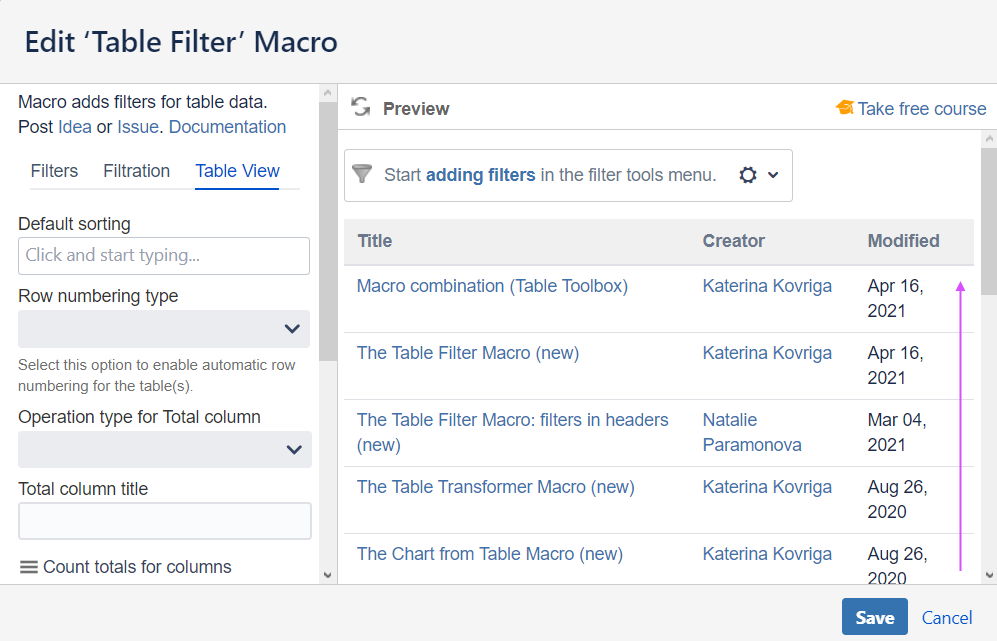
Task: Open the gear settings icon in filter bar
Action: click(x=748, y=175)
